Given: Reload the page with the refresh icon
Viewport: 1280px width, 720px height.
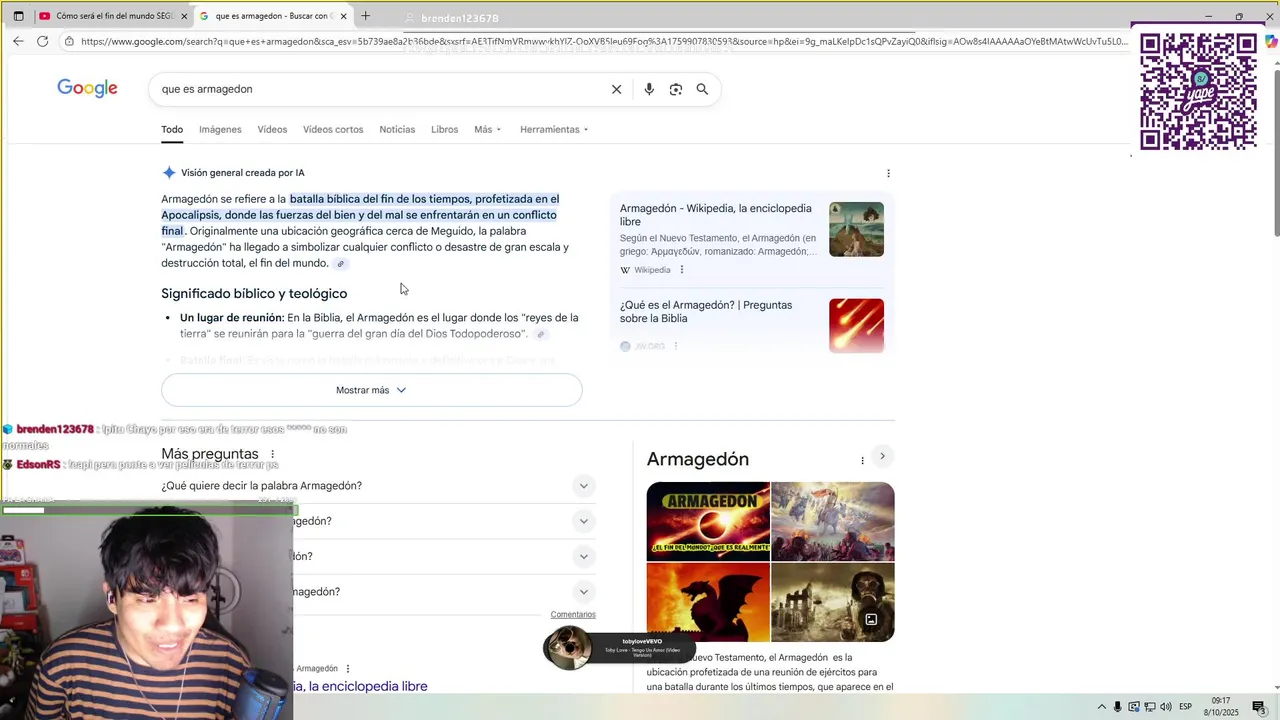Looking at the screenshot, I should 42,41.
